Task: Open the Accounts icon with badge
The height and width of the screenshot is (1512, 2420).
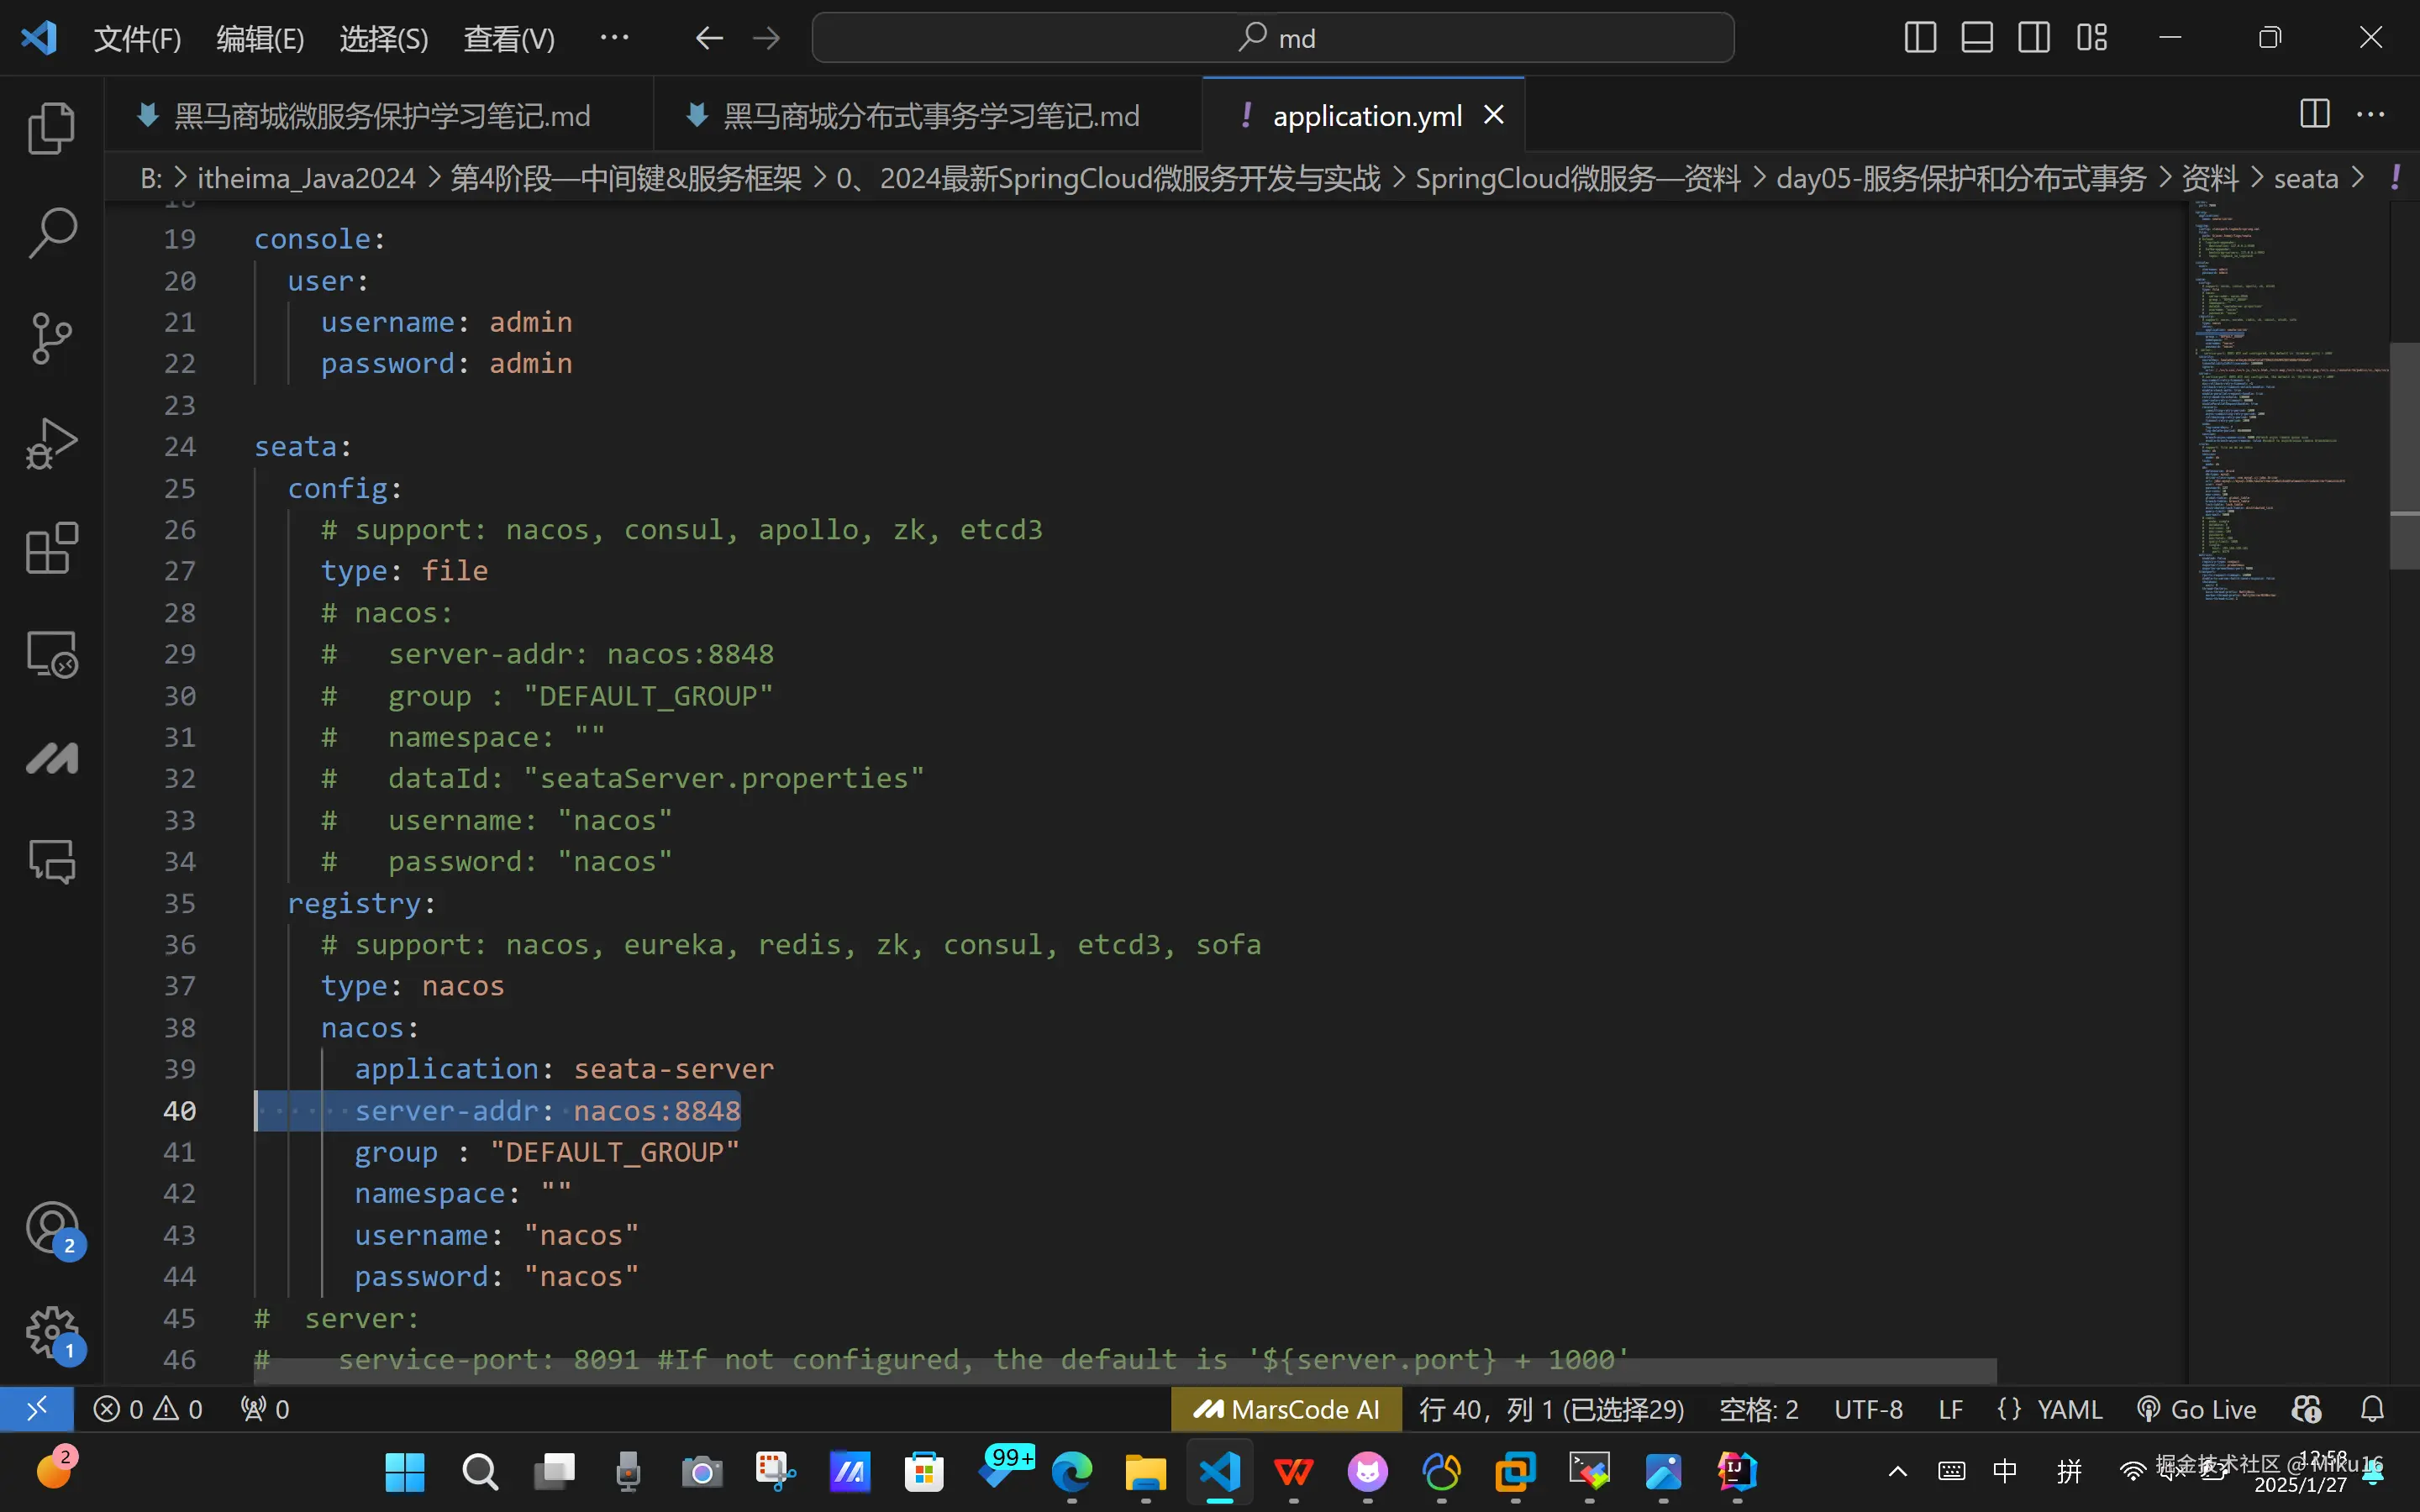Action: click(51, 1228)
